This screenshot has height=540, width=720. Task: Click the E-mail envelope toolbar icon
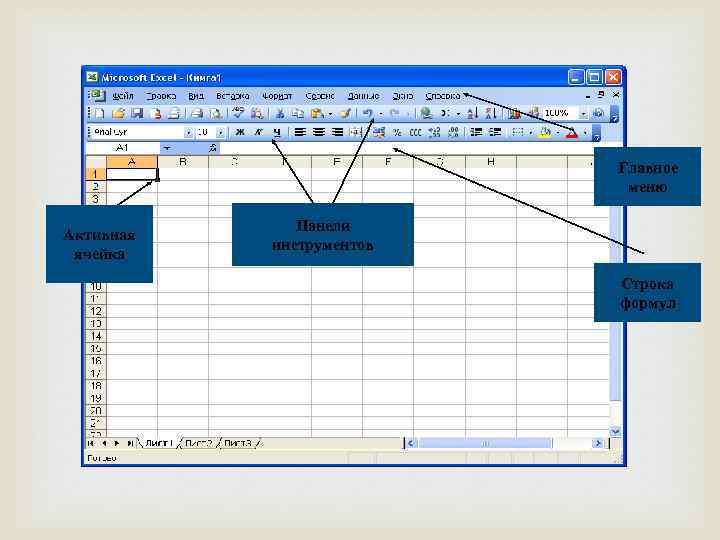coord(174,113)
